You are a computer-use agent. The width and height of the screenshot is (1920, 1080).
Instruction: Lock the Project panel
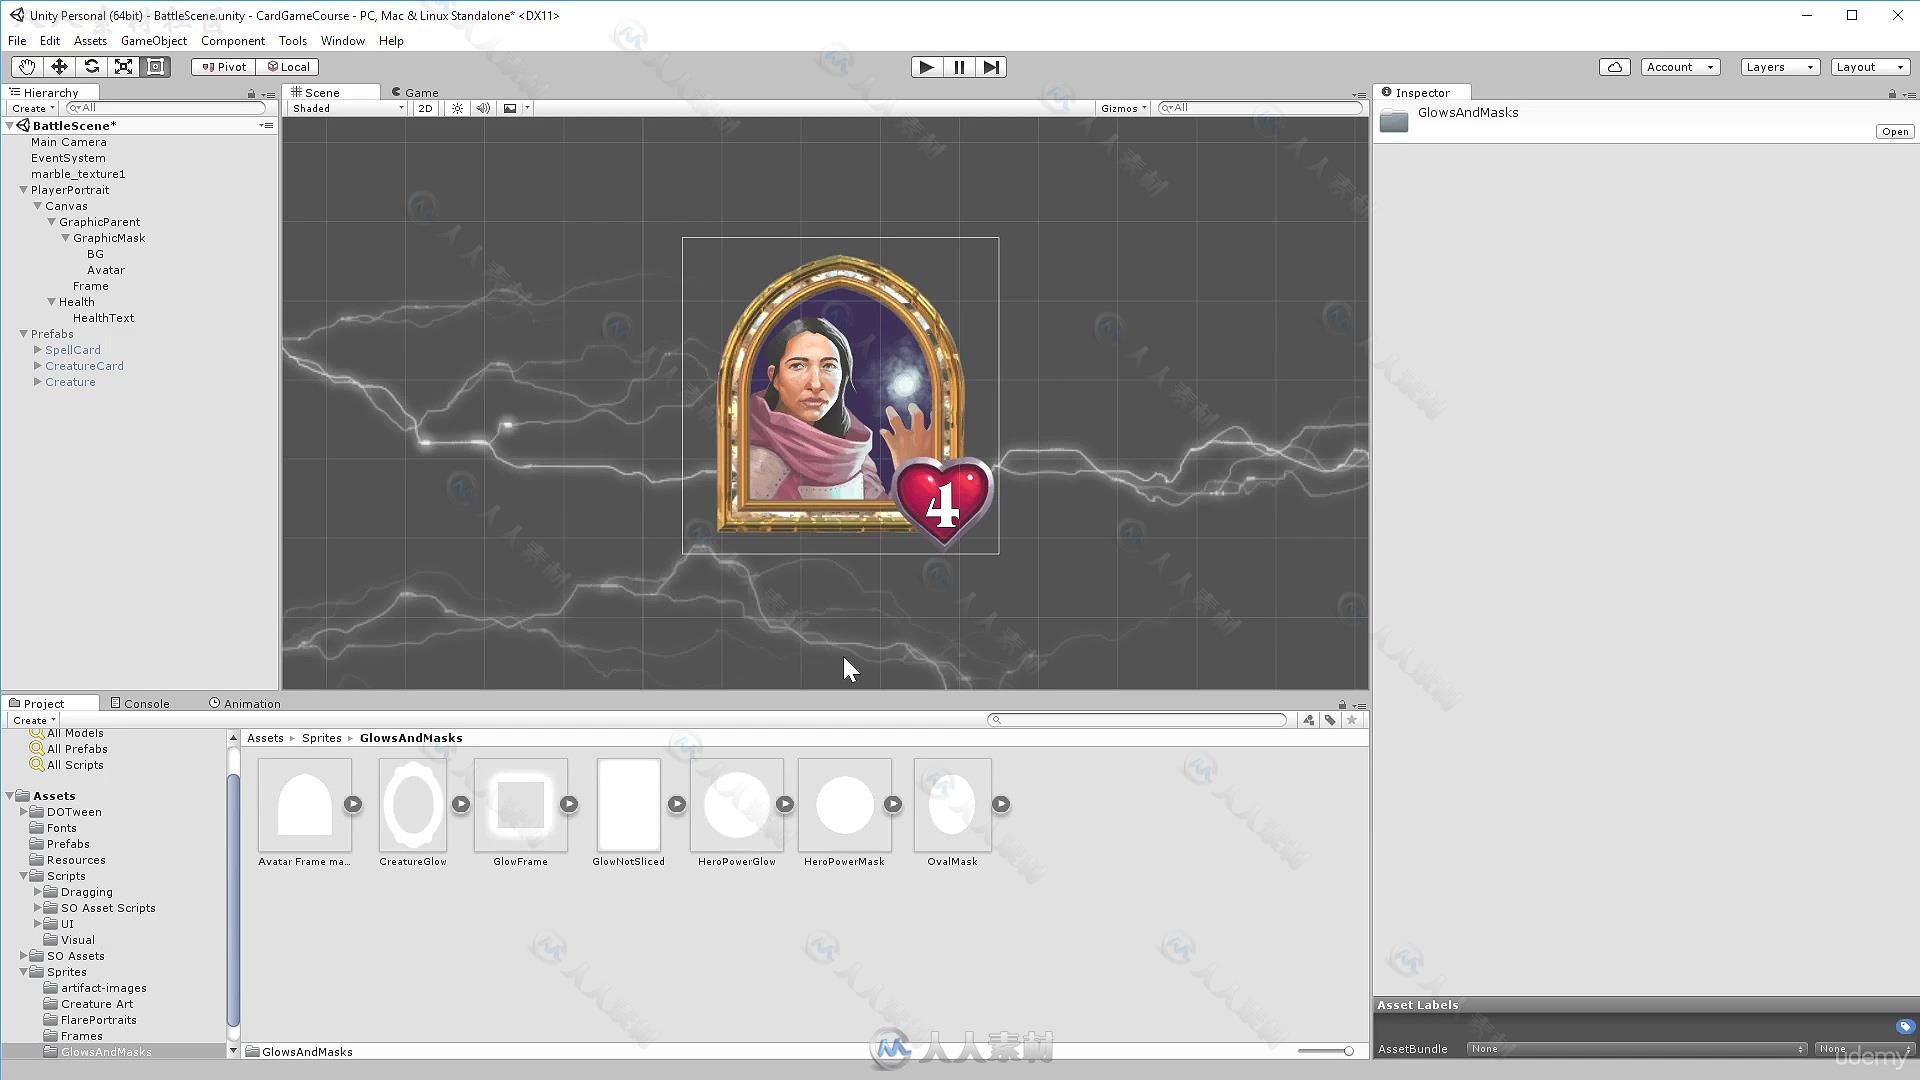(x=1342, y=704)
